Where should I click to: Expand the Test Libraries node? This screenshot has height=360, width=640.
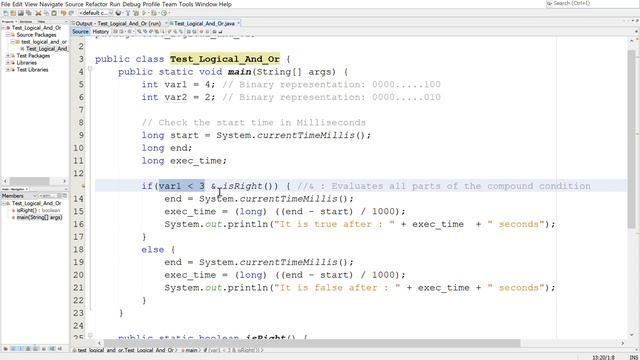[x=8, y=69]
